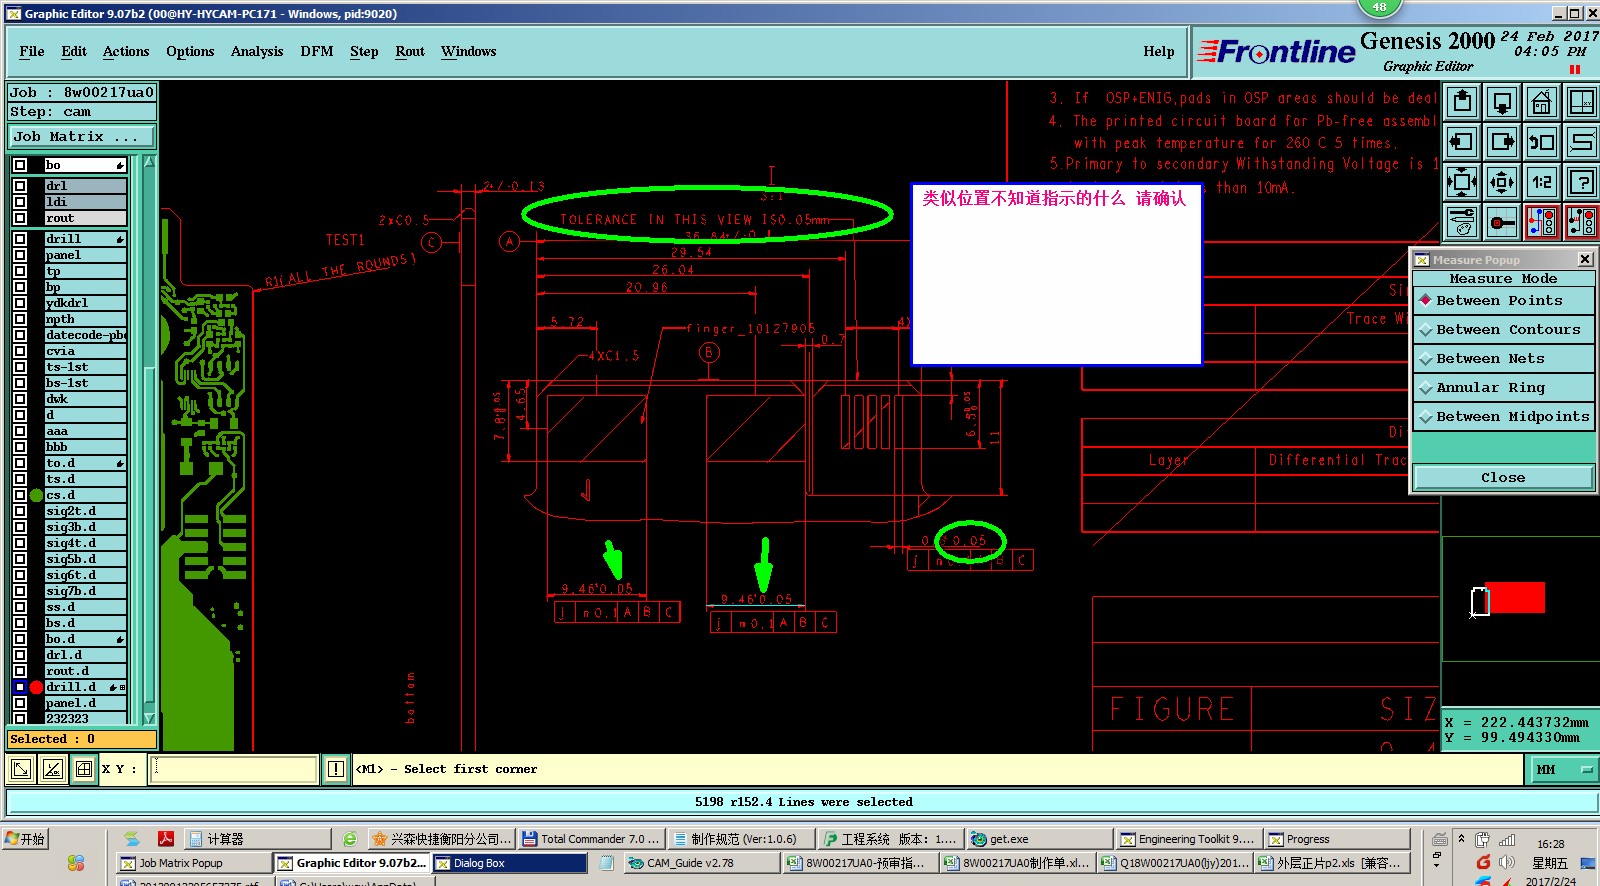
Task: Toggle the ydkdrl layer checkbox
Action: (20, 303)
